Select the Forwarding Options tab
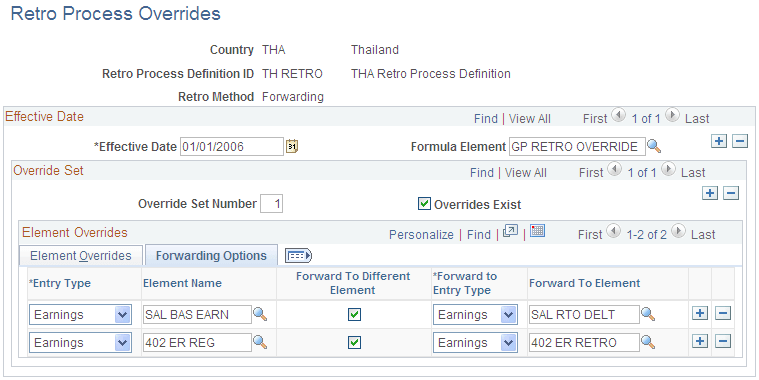Screen dimensions: 759x380 (211, 256)
